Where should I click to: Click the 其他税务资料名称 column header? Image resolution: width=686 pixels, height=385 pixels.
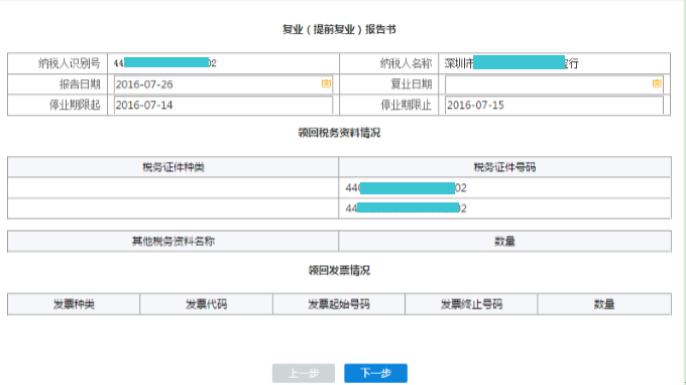[173, 241]
